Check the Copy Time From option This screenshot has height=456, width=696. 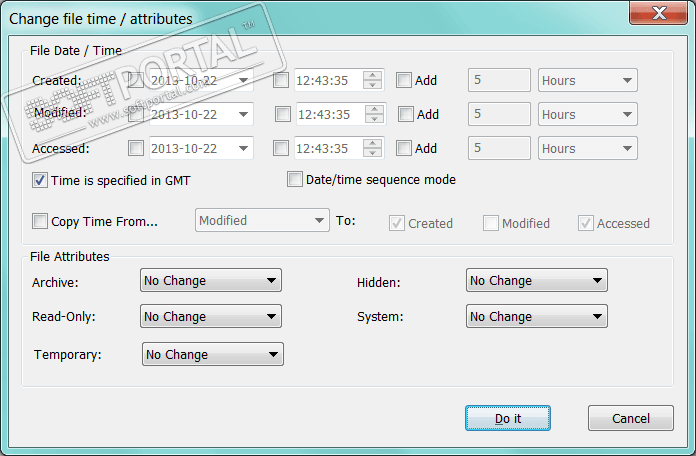(40, 221)
